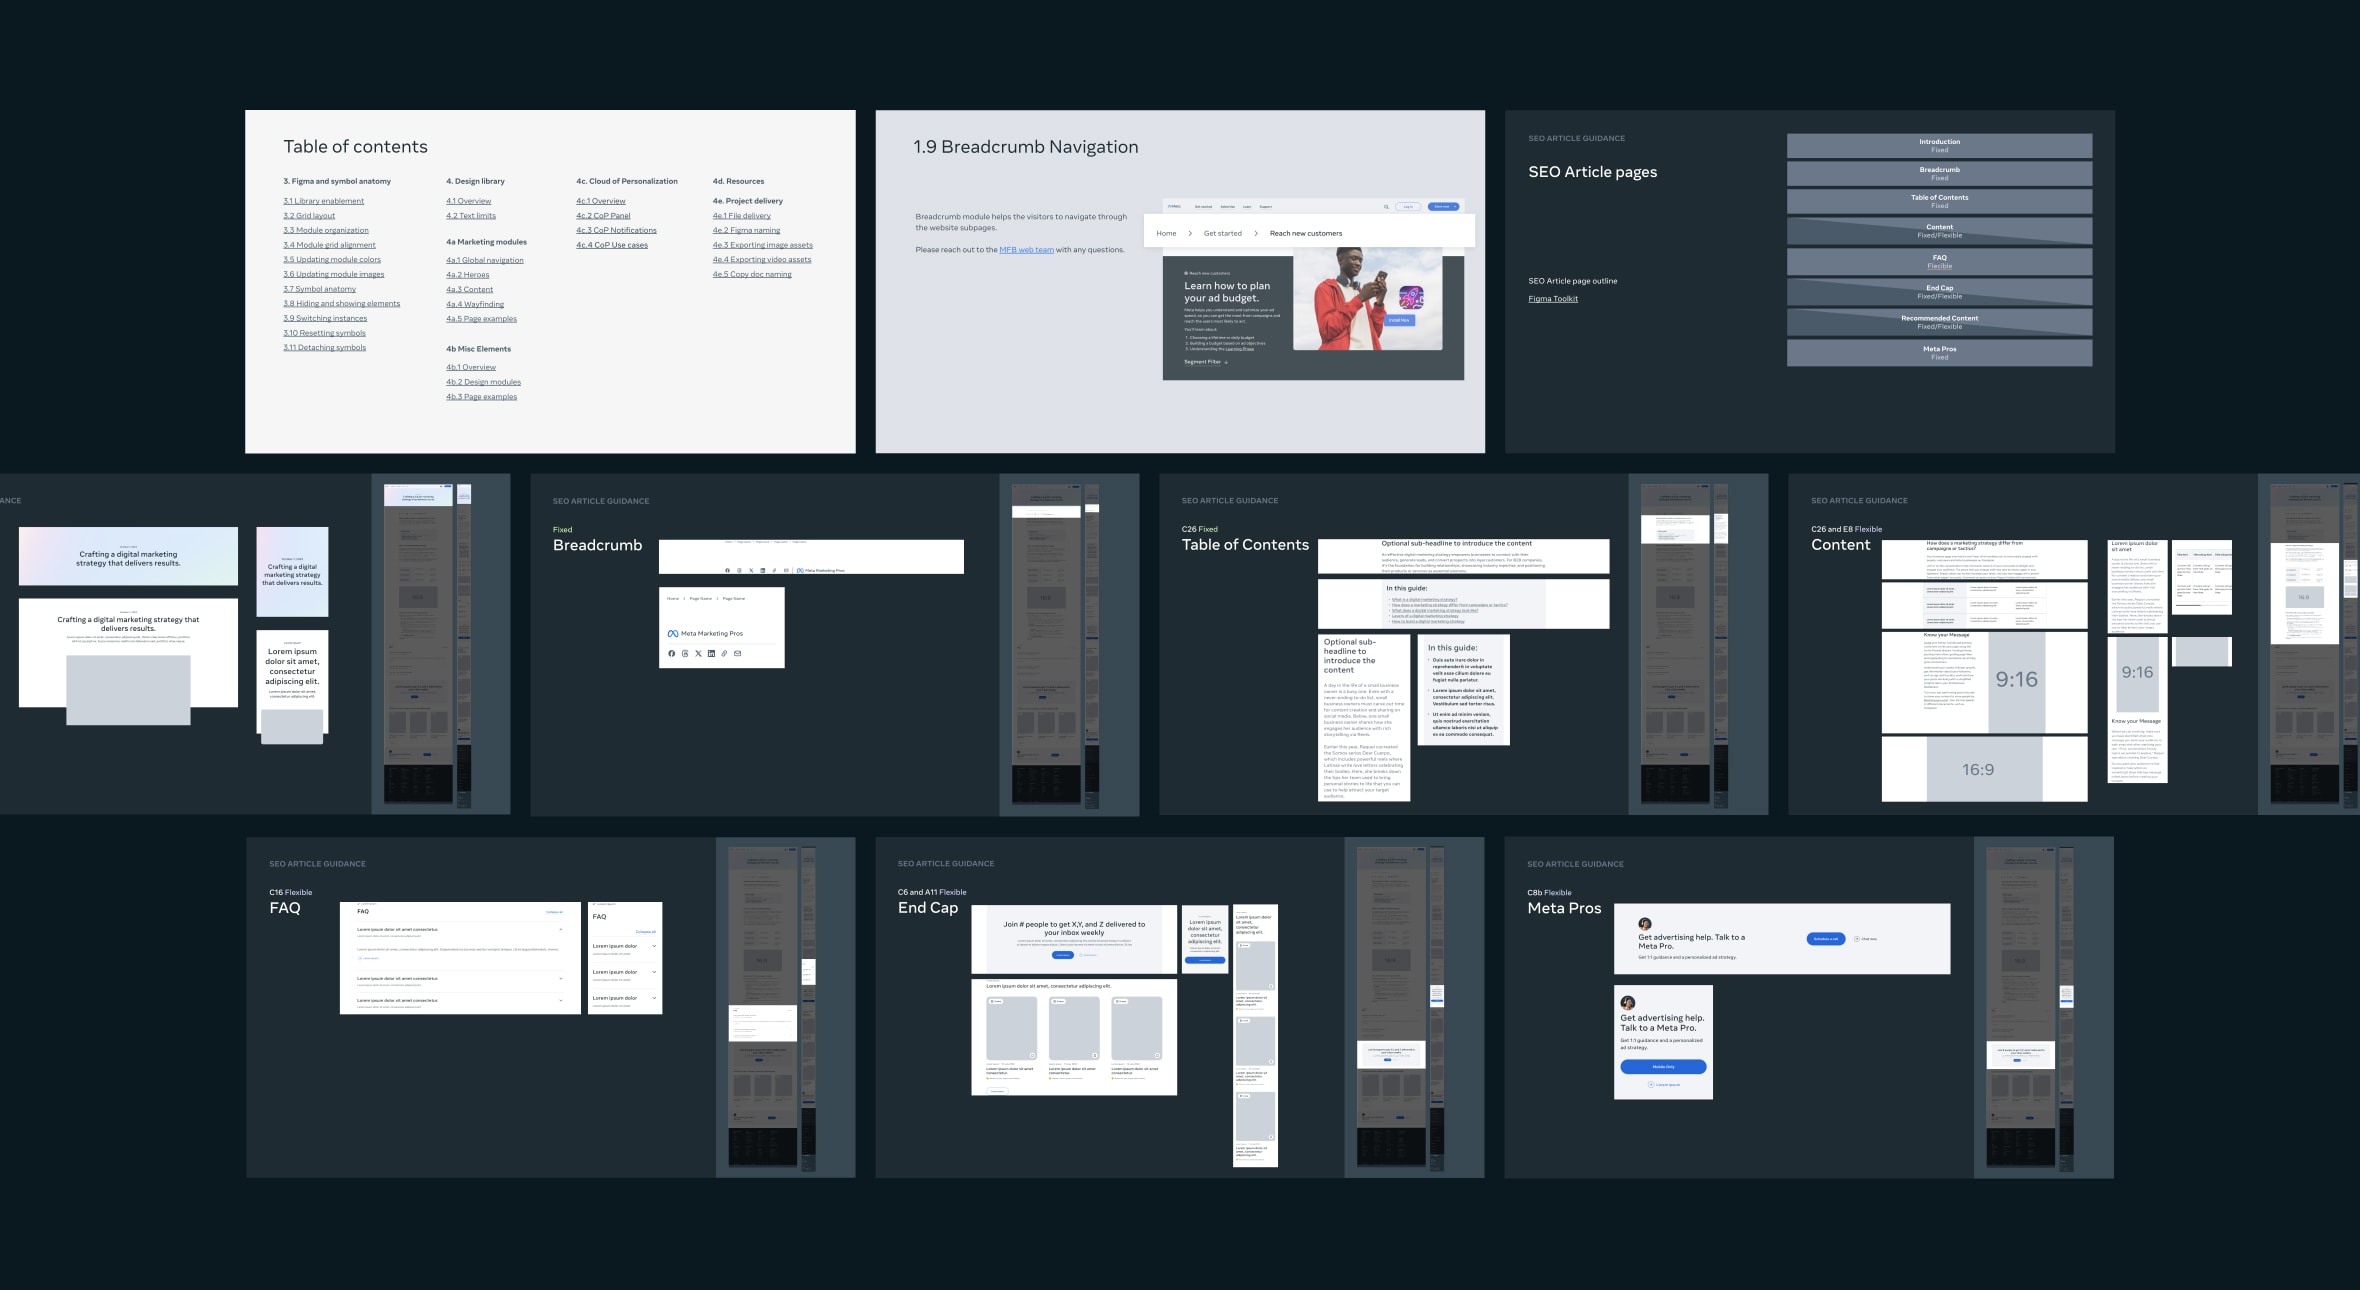Image resolution: width=2360 pixels, height=1290 pixels.
Task: Click chevron before Reach new customers breadcrumb
Action: pos(1256,233)
